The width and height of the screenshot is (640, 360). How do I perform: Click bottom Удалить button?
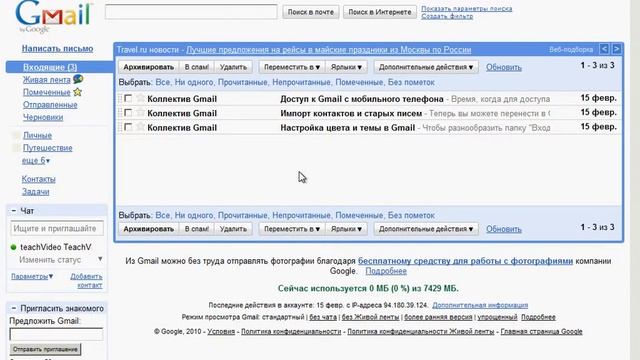pyautogui.click(x=233, y=229)
